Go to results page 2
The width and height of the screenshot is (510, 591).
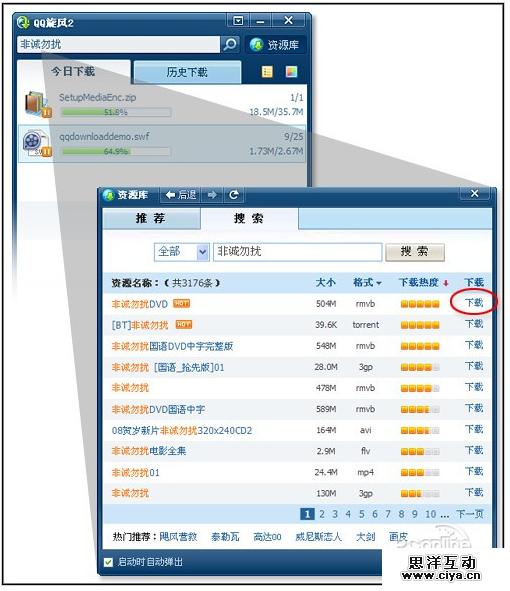pos(322,514)
